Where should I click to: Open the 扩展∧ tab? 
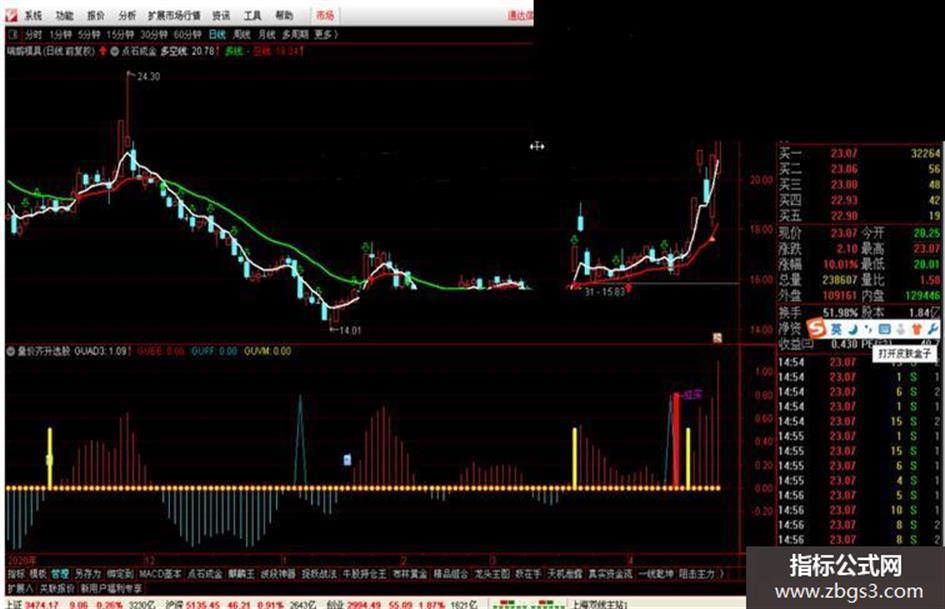20,588
